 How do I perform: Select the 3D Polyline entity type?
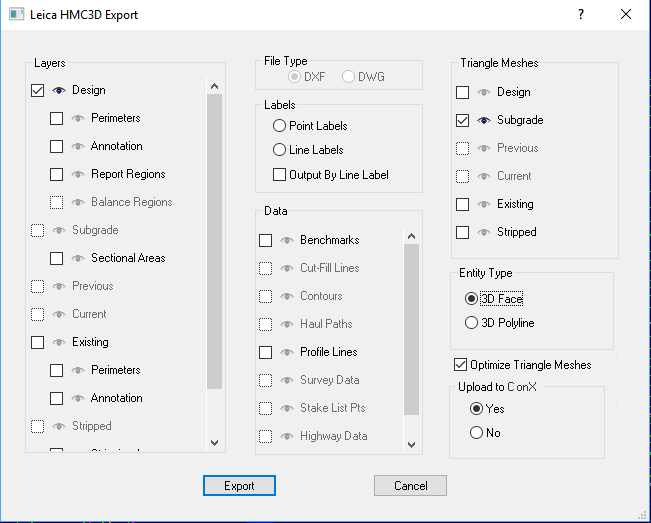[x=472, y=323]
